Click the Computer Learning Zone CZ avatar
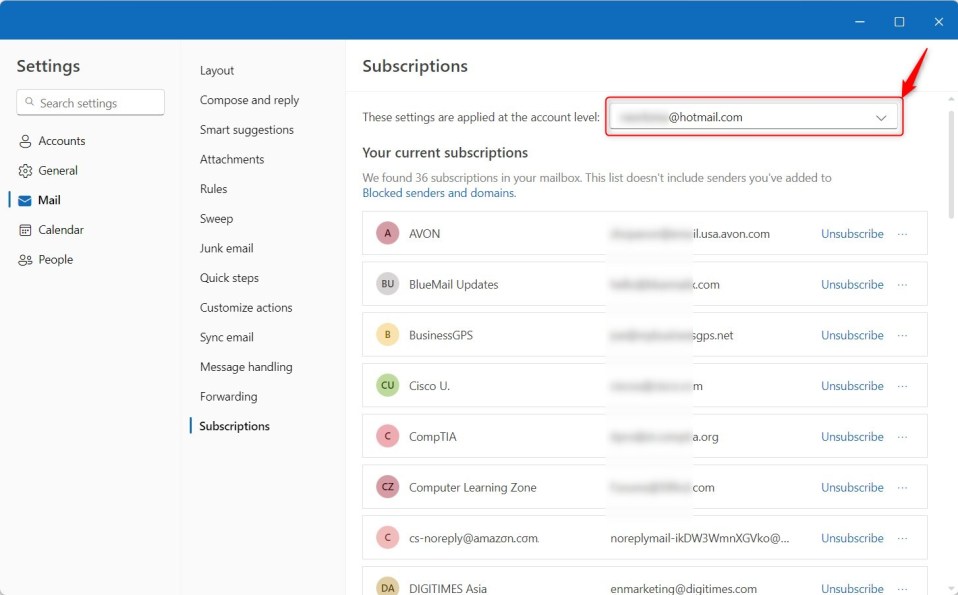This screenshot has height=595, width=958. [x=387, y=486]
